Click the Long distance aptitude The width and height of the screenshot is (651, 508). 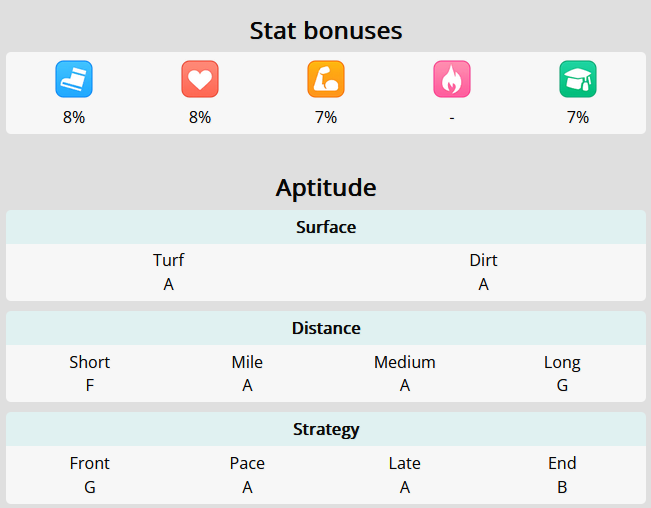(562, 374)
